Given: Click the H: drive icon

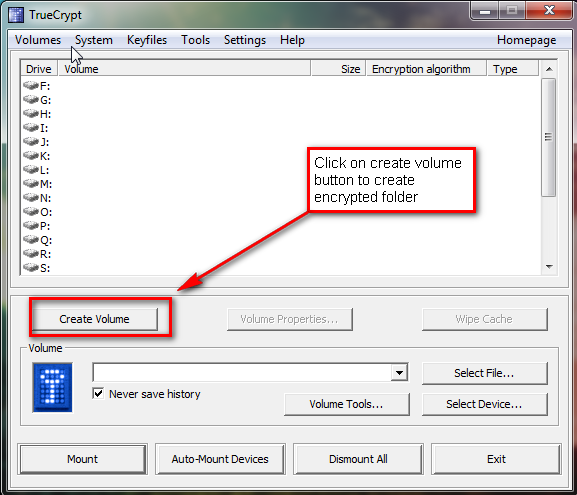Looking at the screenshot, I should click(31, 114).
